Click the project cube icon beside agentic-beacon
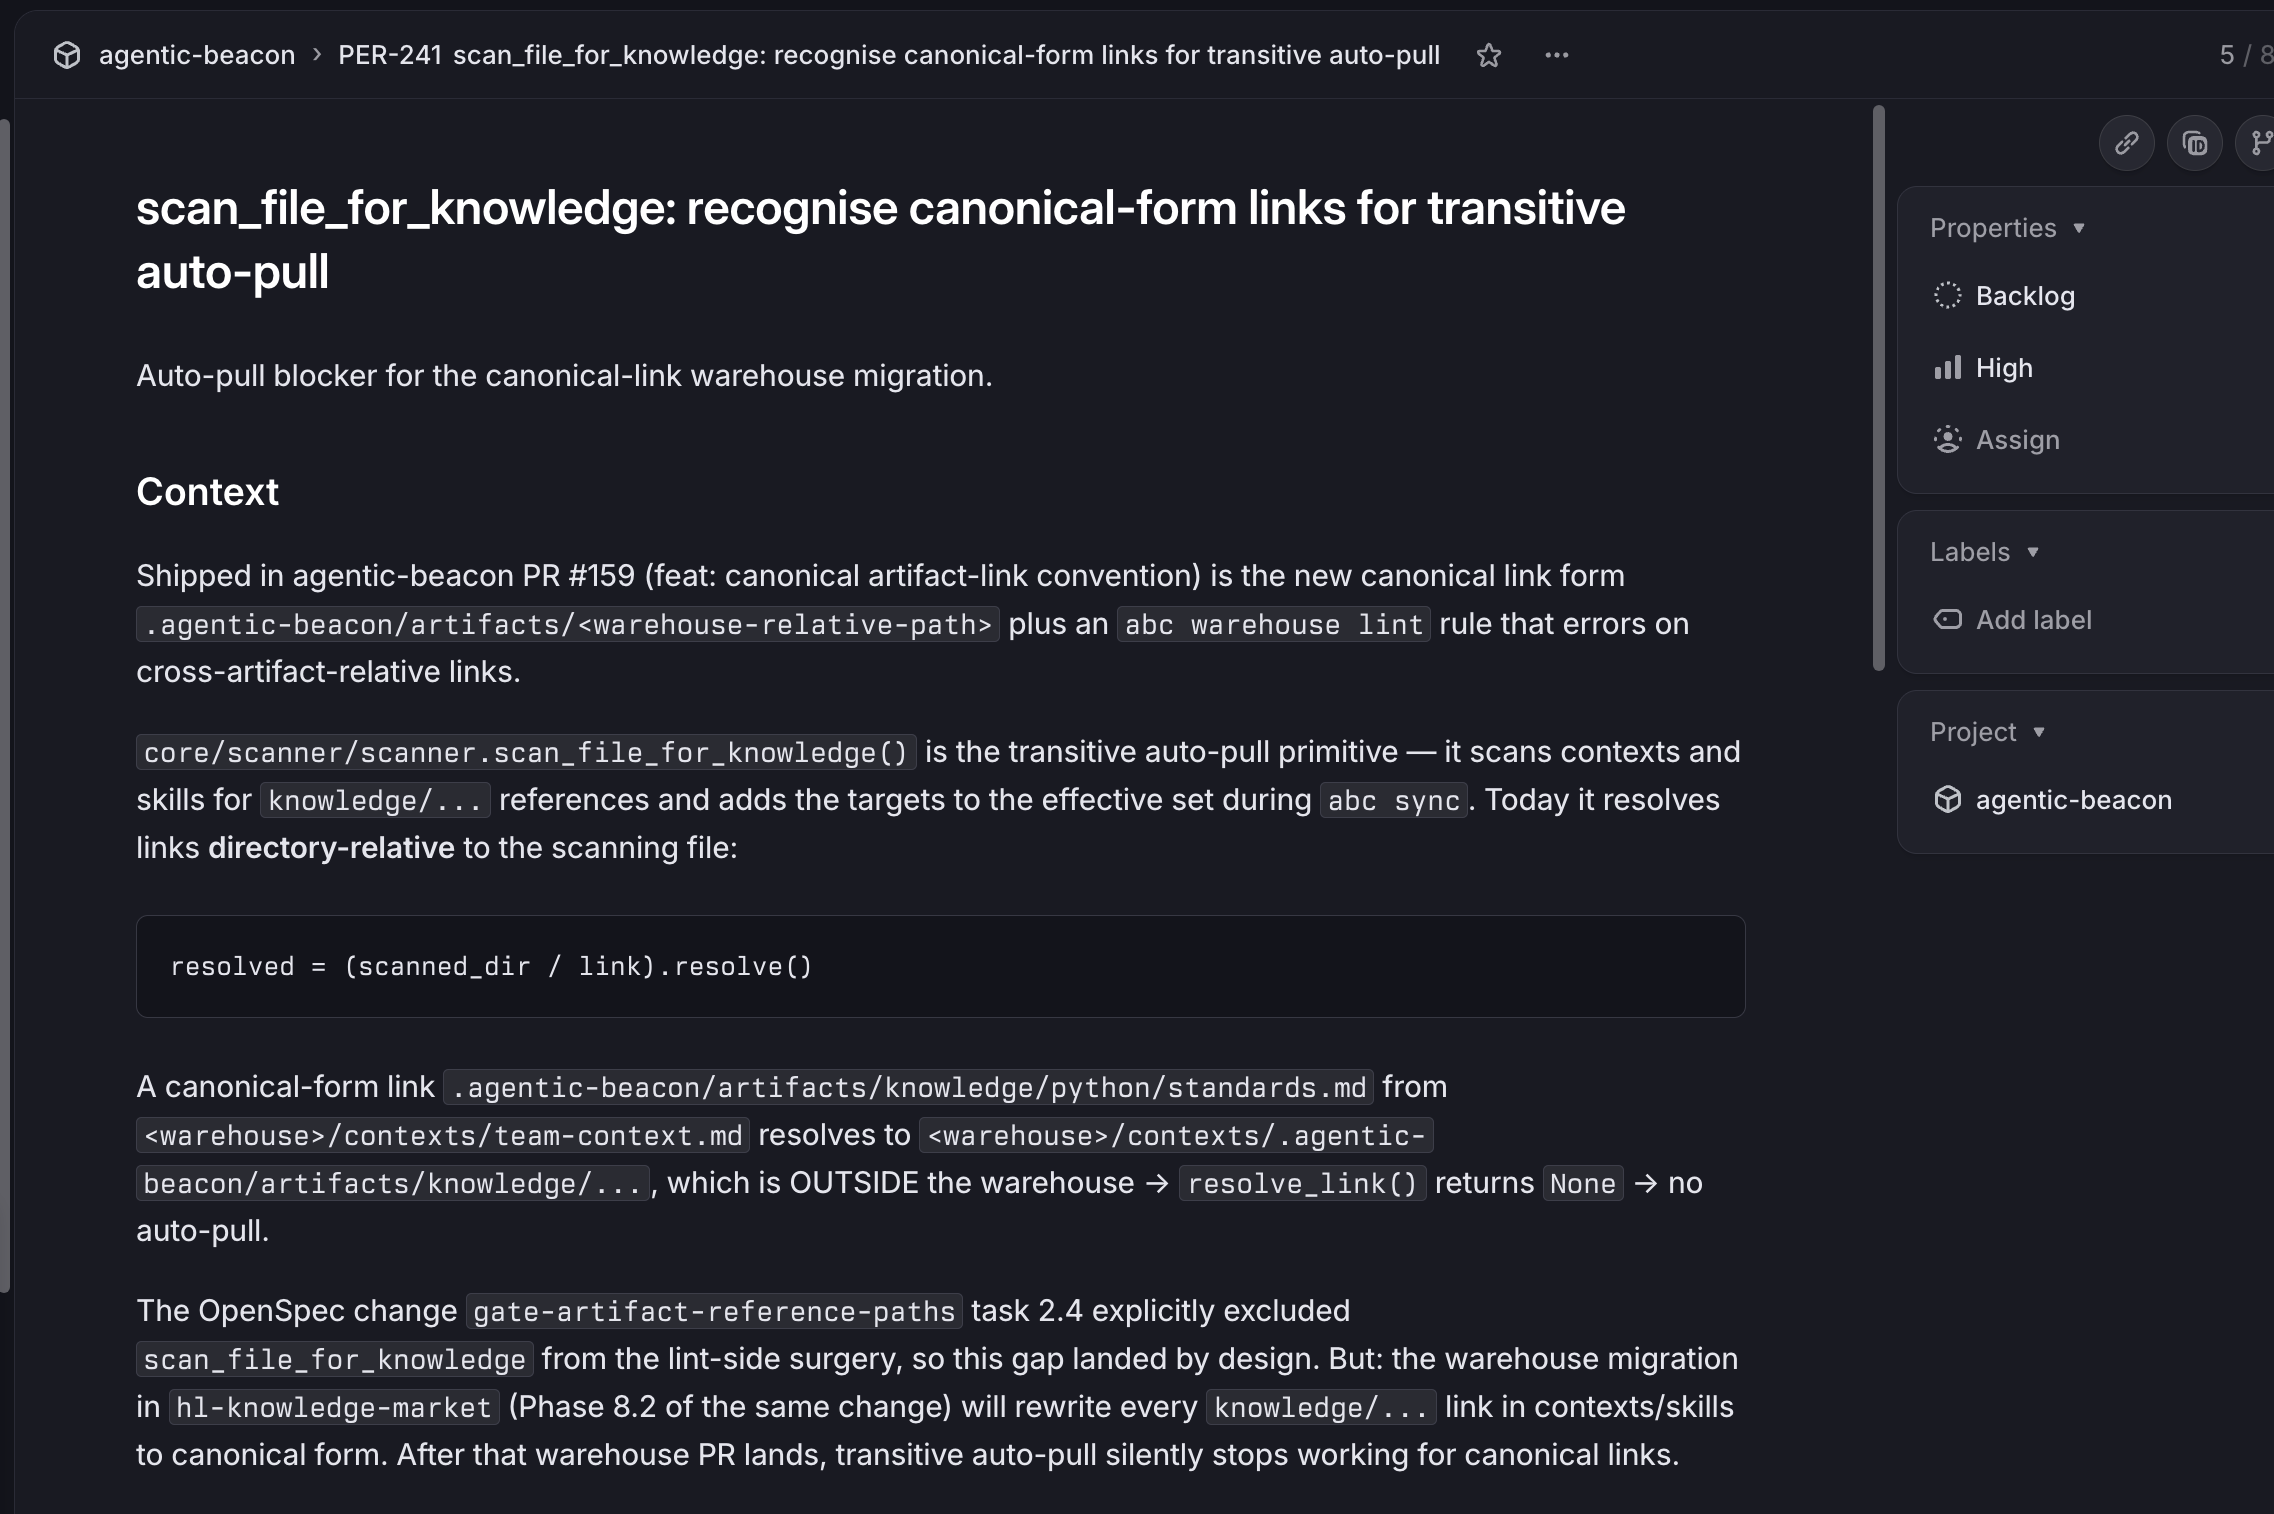The image size is (2274, 1514). pos(1947,799)
